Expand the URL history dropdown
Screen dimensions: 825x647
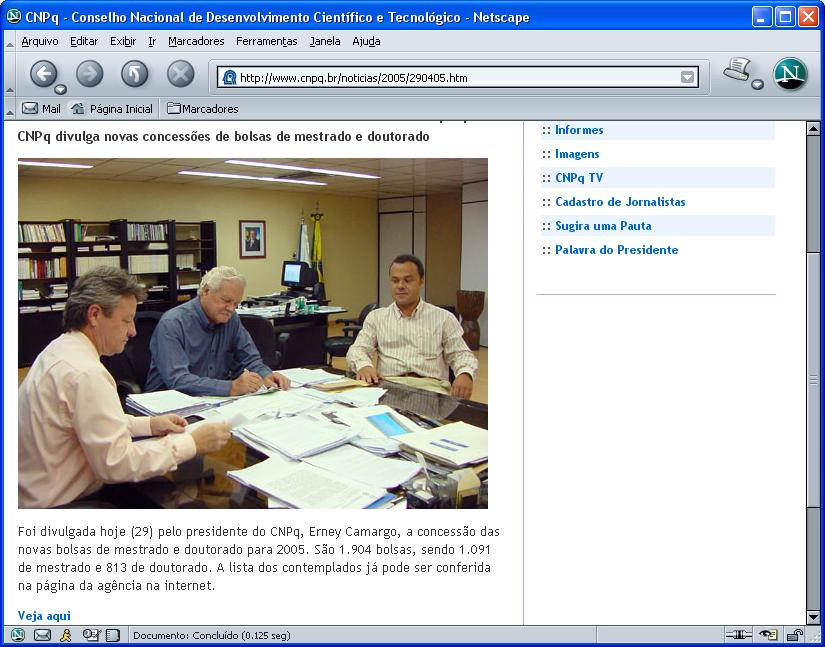point(688,78)
